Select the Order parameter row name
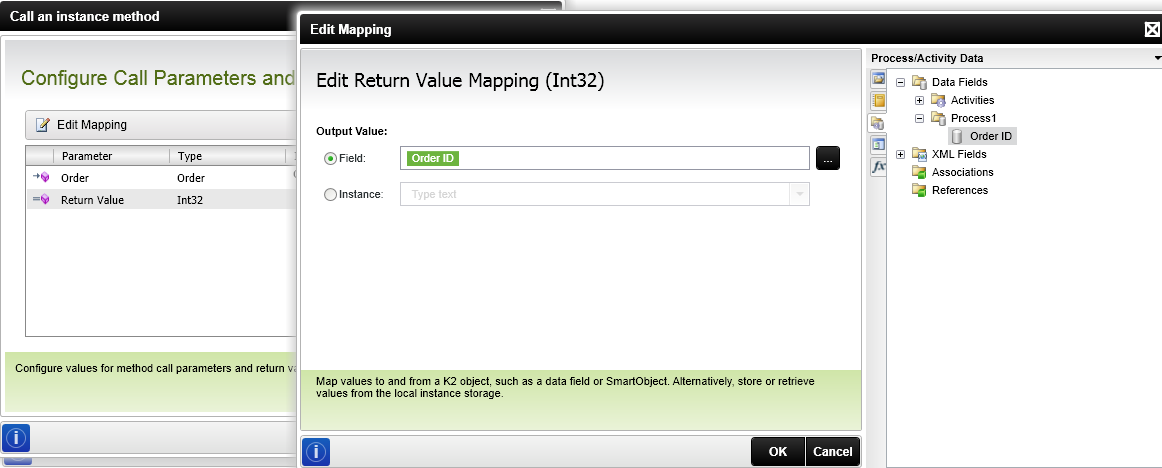The image size is (1162, 468). [75, 178]
